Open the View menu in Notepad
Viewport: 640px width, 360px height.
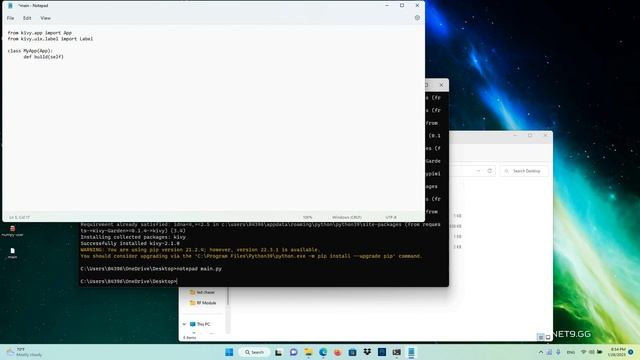(x=45, y=18)
